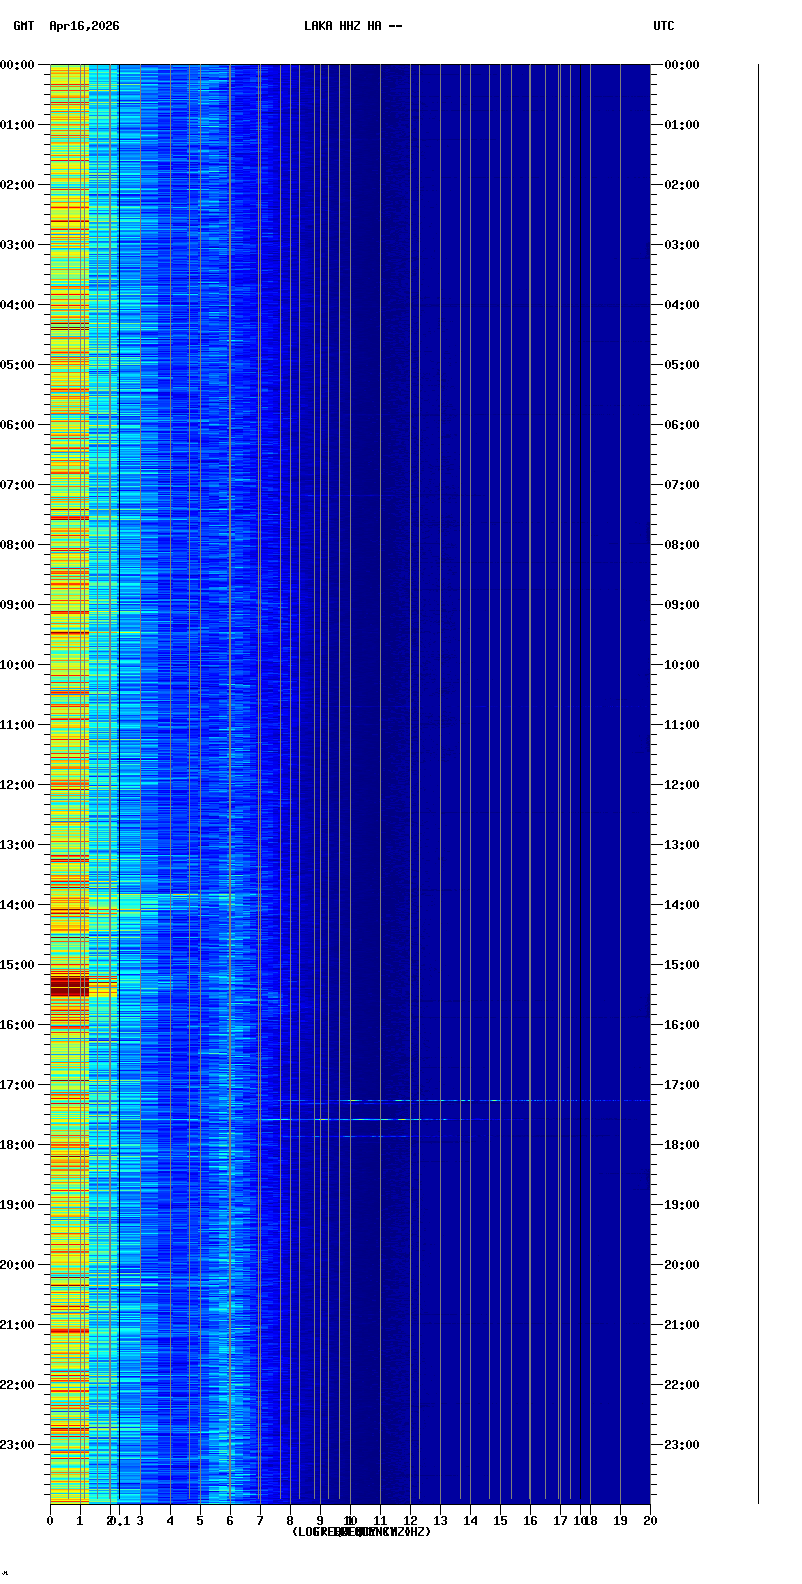The width and height of the screenshot is (802, 1584).
Task: Select the 15 Hz frequency axis label
Action: click(500, 1521)
